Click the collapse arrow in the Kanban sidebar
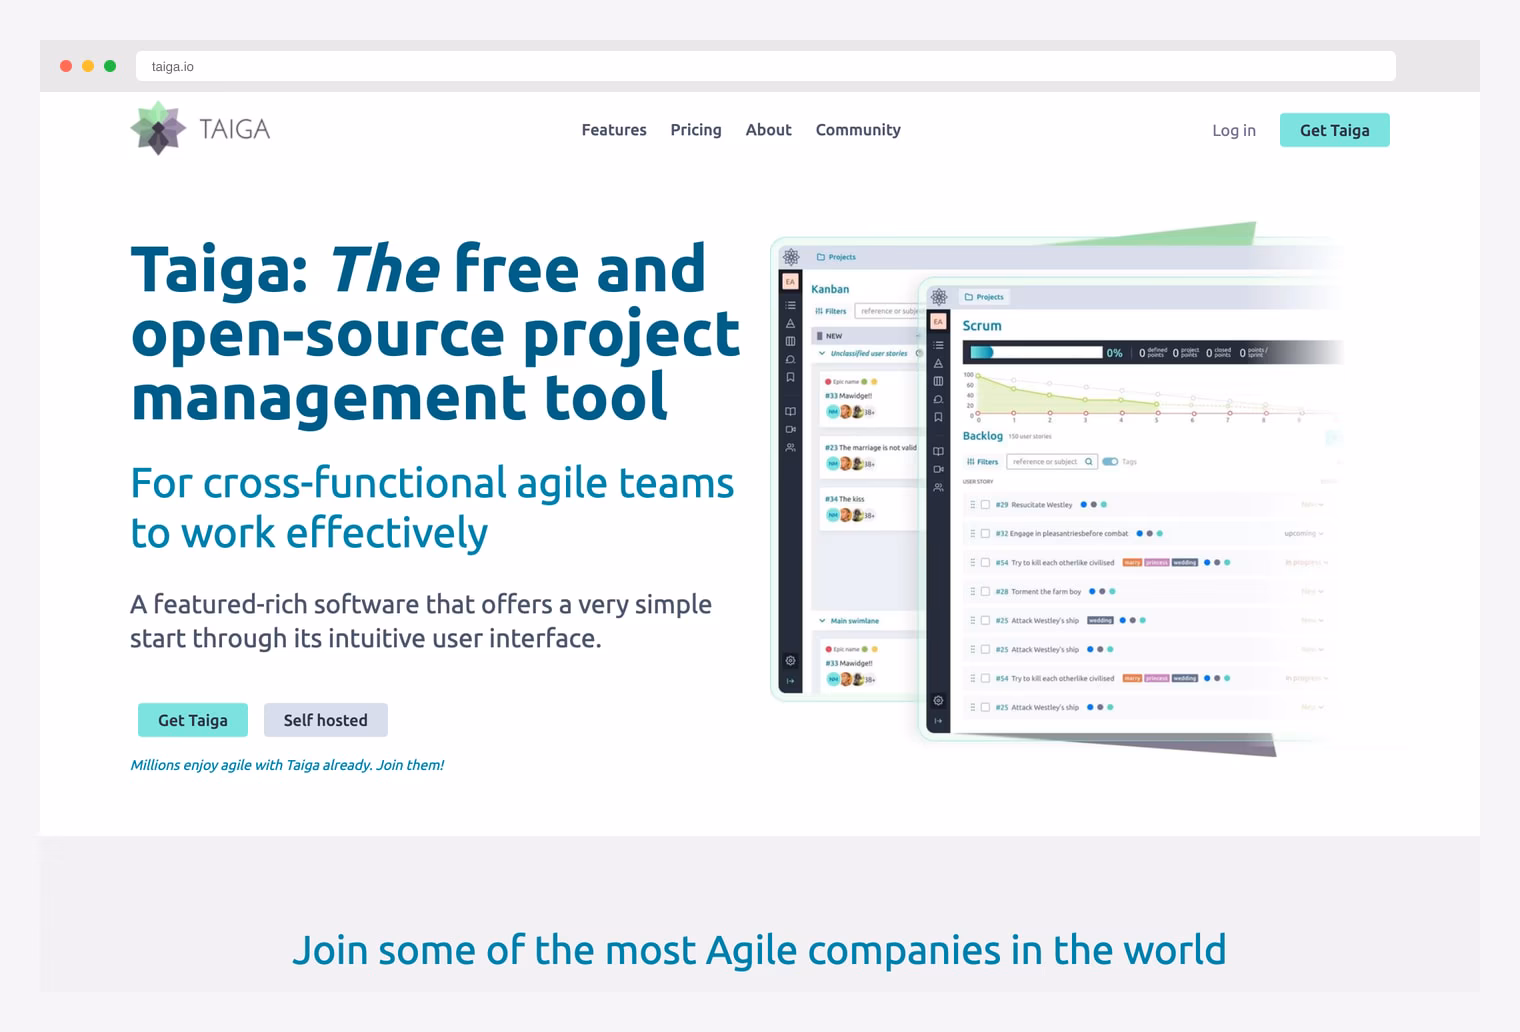Image resolution: width=1520 pixels, height=1032 pixels. (x=790, y=681)
